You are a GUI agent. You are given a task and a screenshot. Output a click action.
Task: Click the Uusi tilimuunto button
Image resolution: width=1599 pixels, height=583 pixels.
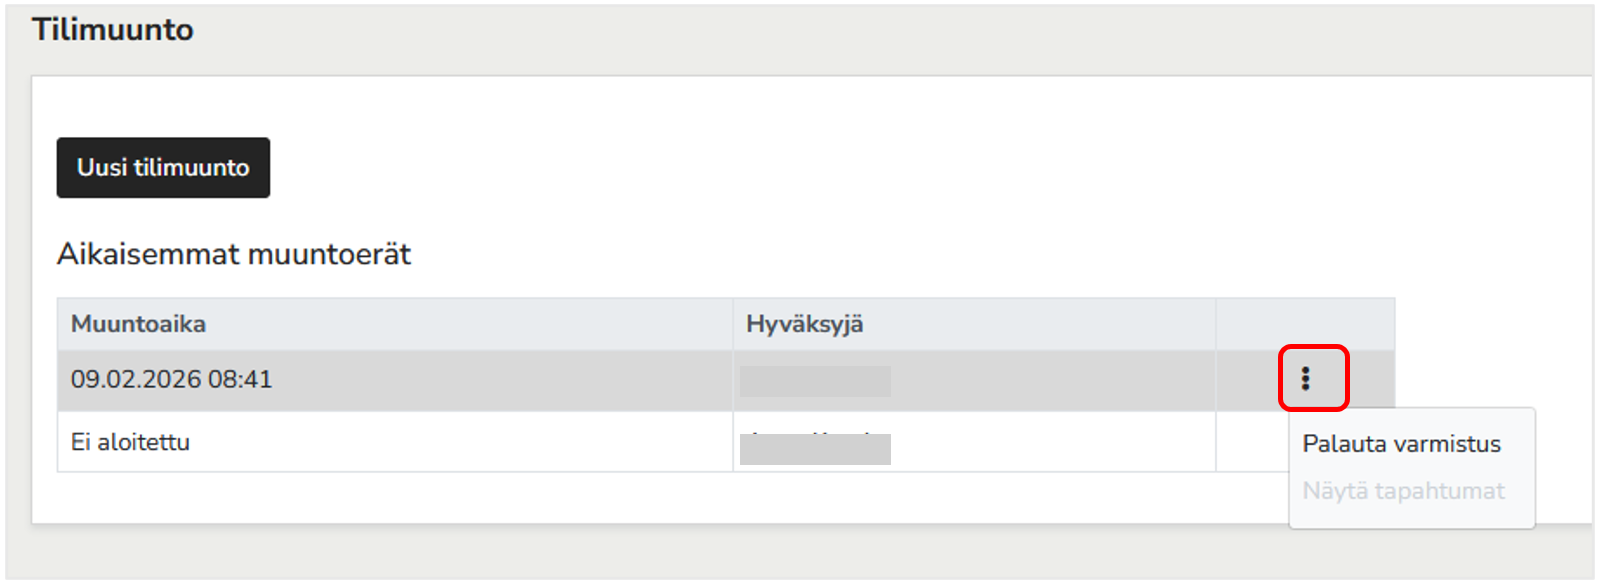pyautogui.click(x=163, y=168)
